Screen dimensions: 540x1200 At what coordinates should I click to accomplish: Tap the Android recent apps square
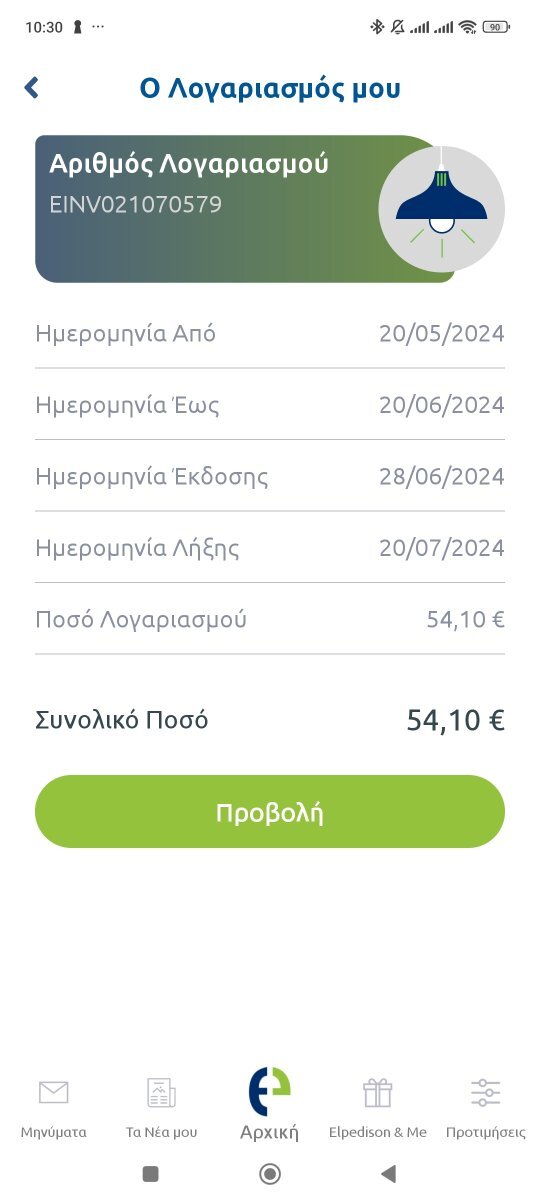151,1173
